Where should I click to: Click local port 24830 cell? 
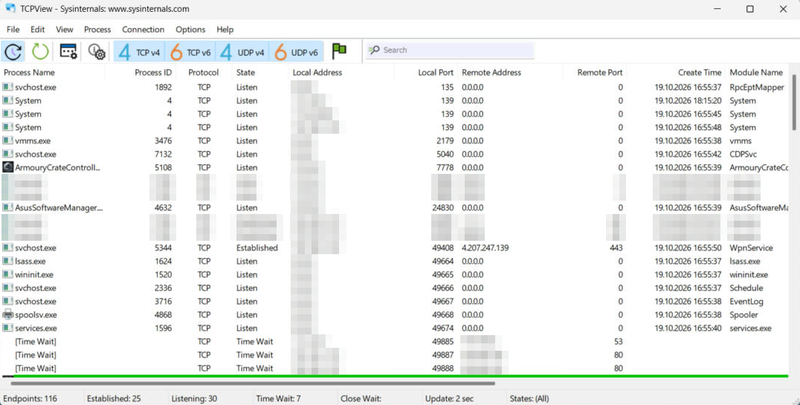pyautogui.click(x=443, y=208)
